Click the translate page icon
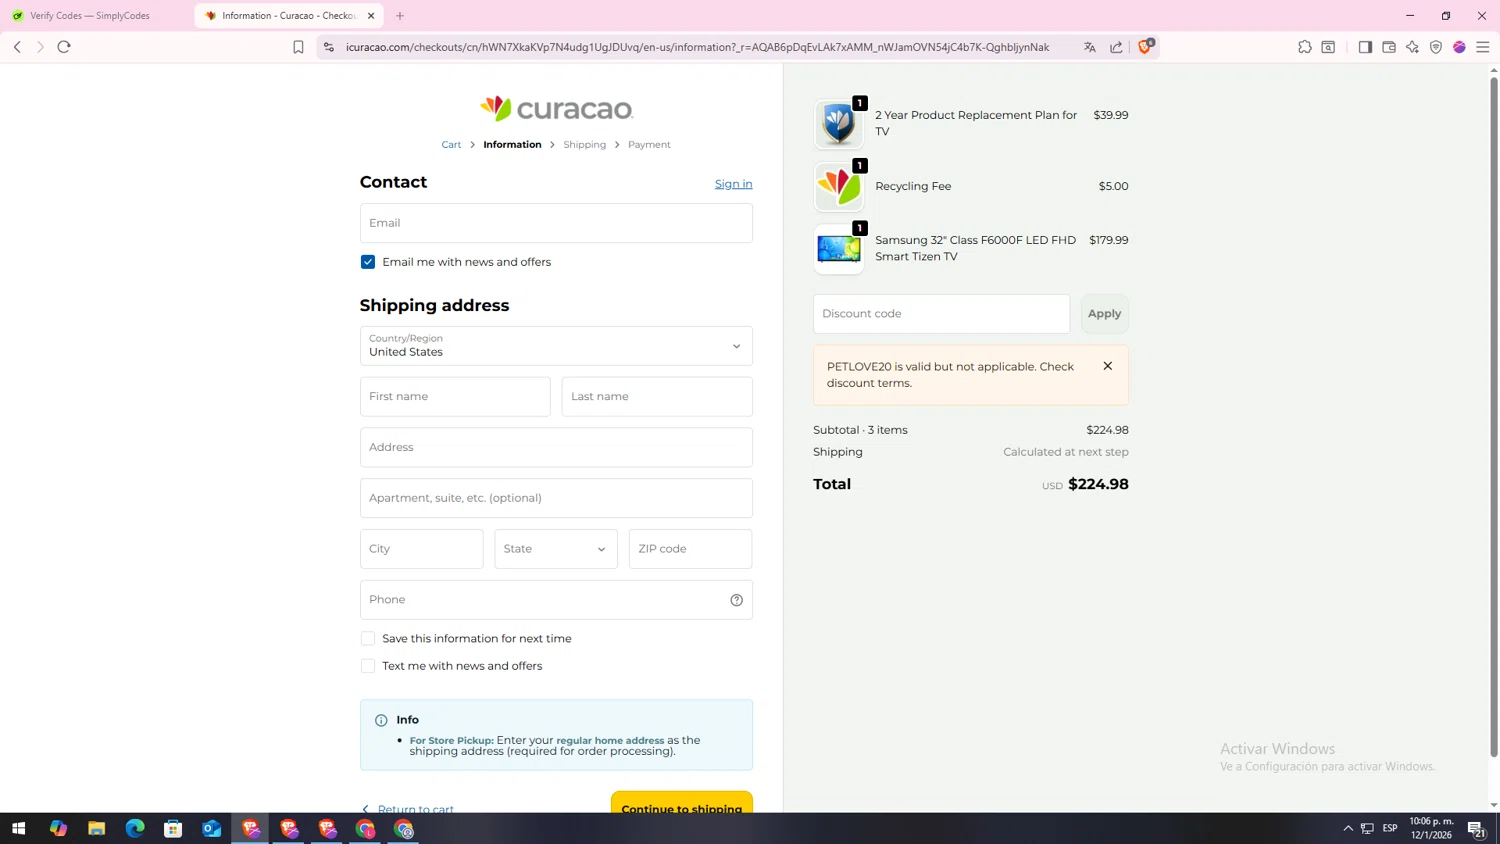The height and width of the screenshot is (844, 1500). (x=1090, y=47)
